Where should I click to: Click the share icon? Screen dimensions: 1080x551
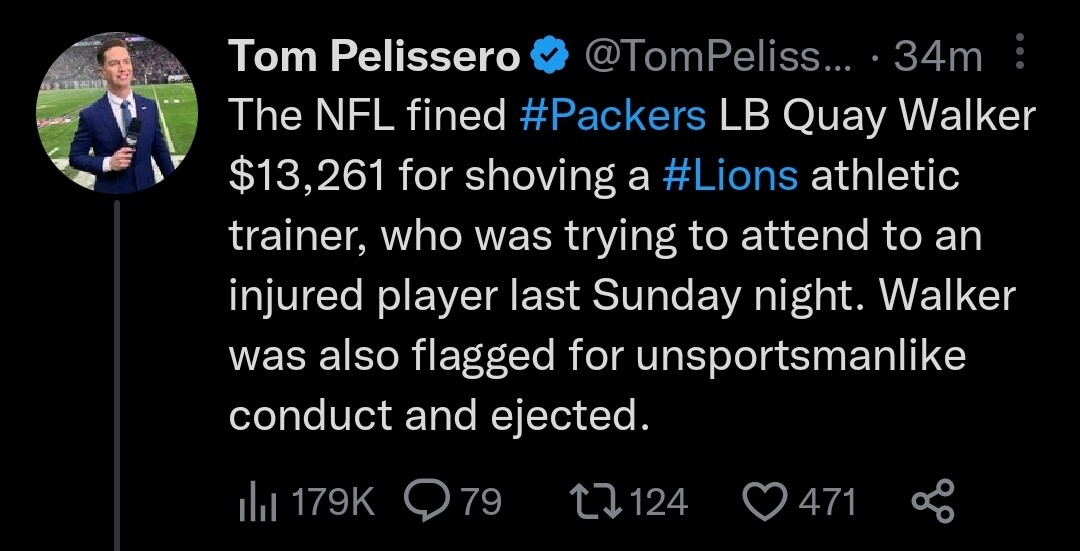935,500
